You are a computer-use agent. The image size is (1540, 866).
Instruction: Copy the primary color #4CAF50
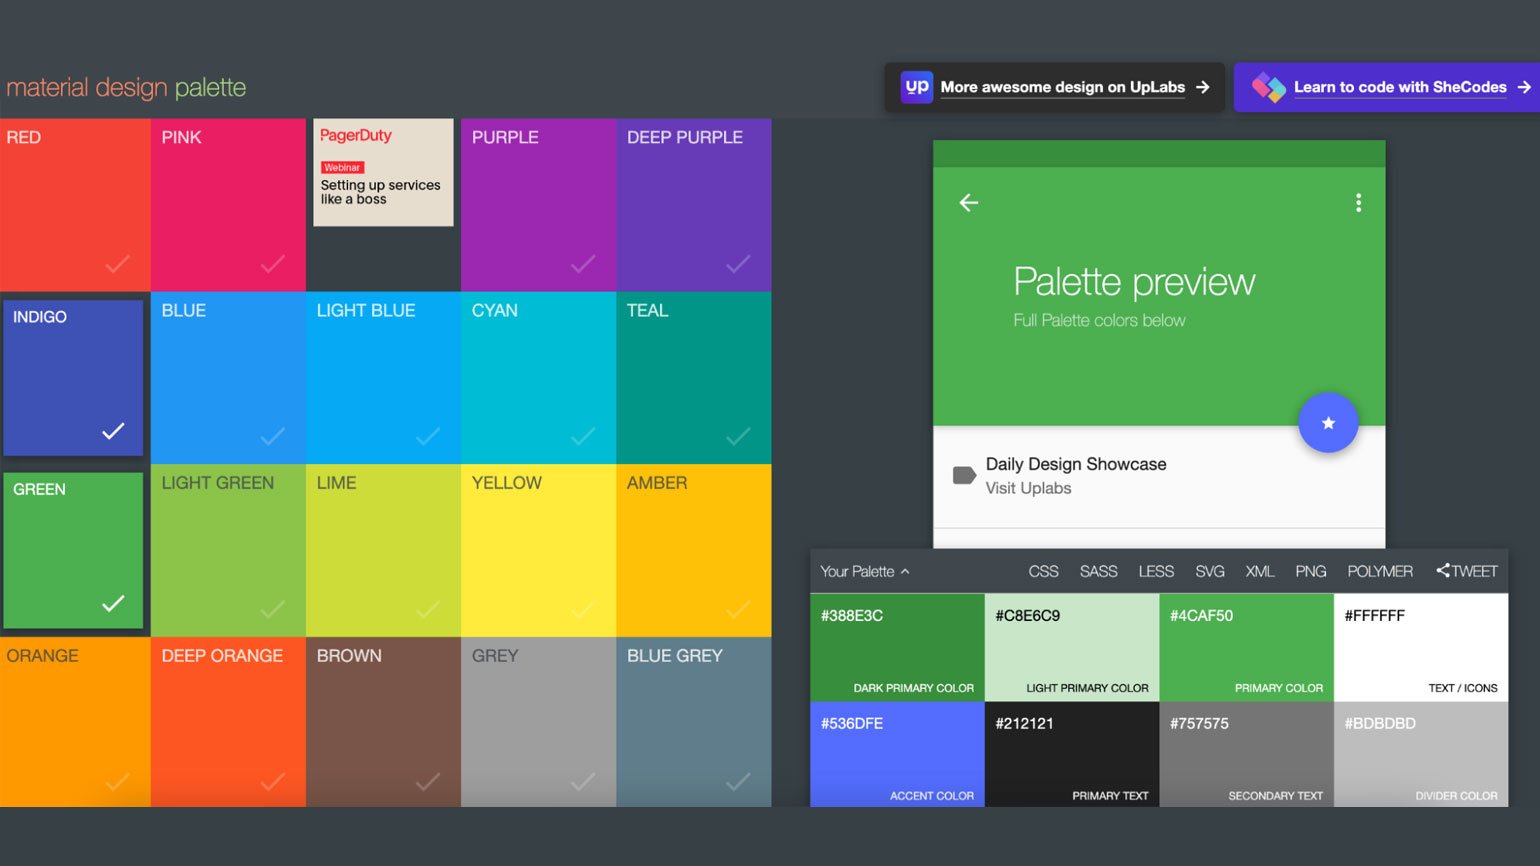[x=1246, y=647]
